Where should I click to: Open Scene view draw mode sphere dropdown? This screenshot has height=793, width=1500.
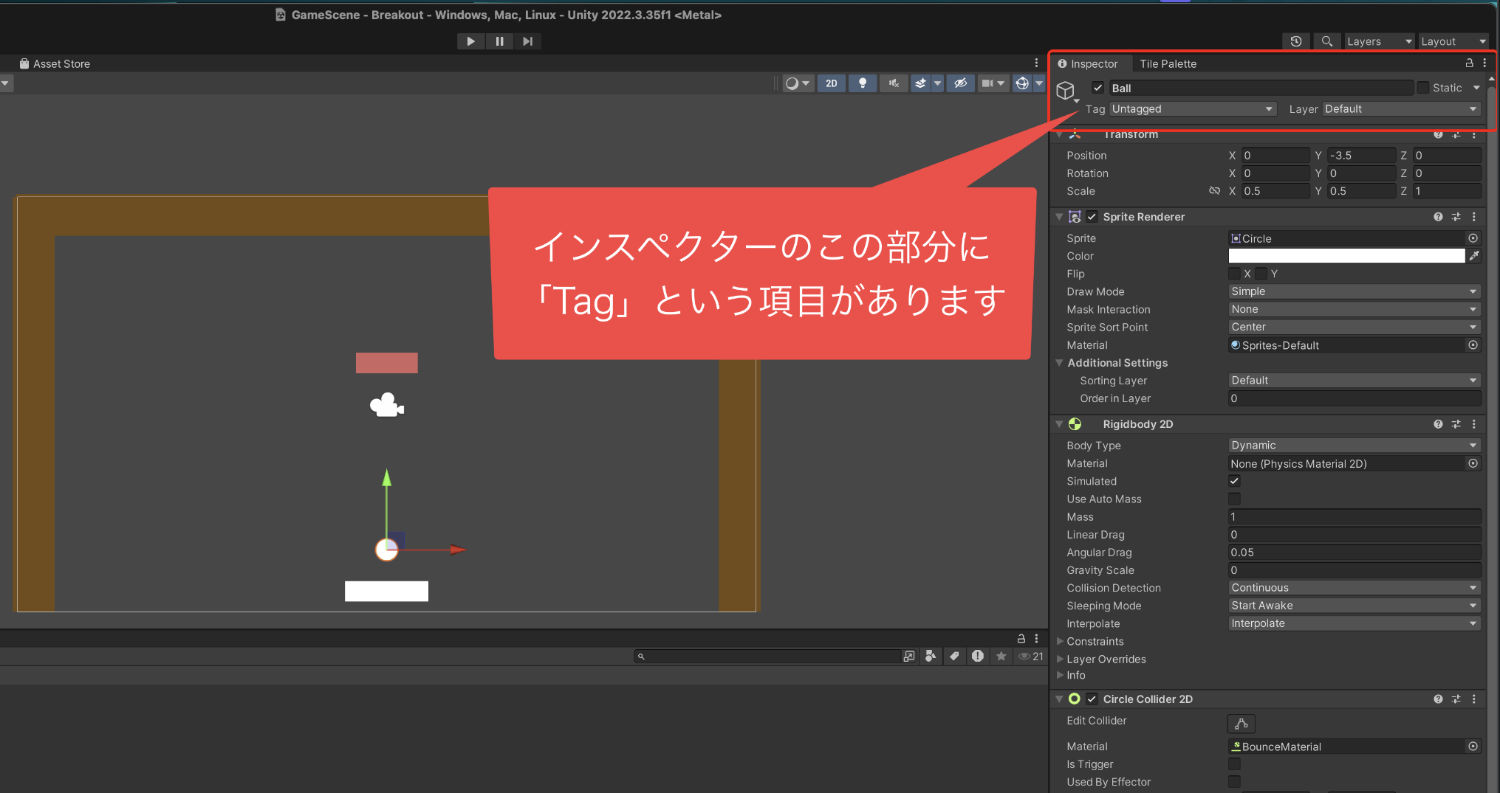point(798,83)
